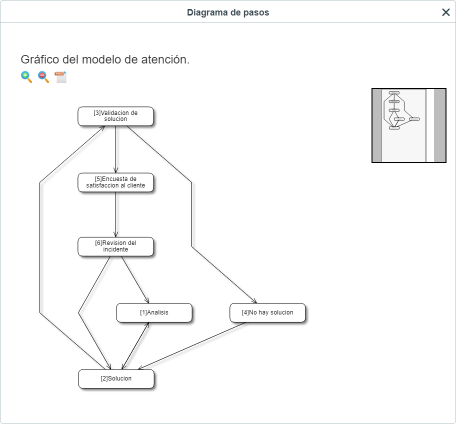
Task: Select the Revision del incidente node
Action: point(116,247)
